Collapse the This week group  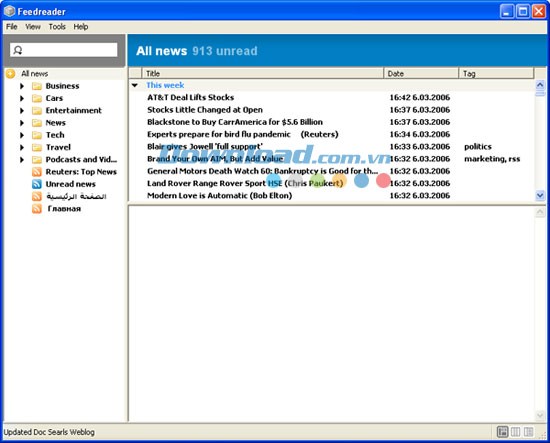point(135,85)
